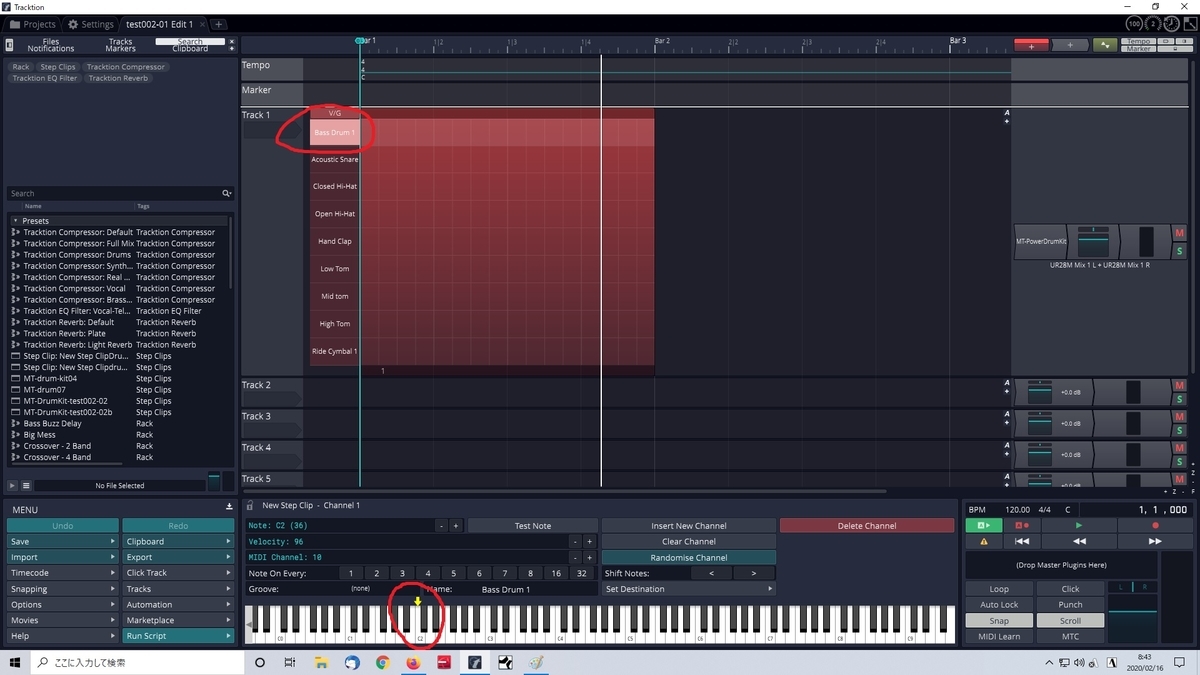Click the L R pan control
This screenshot has width=1200, height=675.
point(1135,587)
